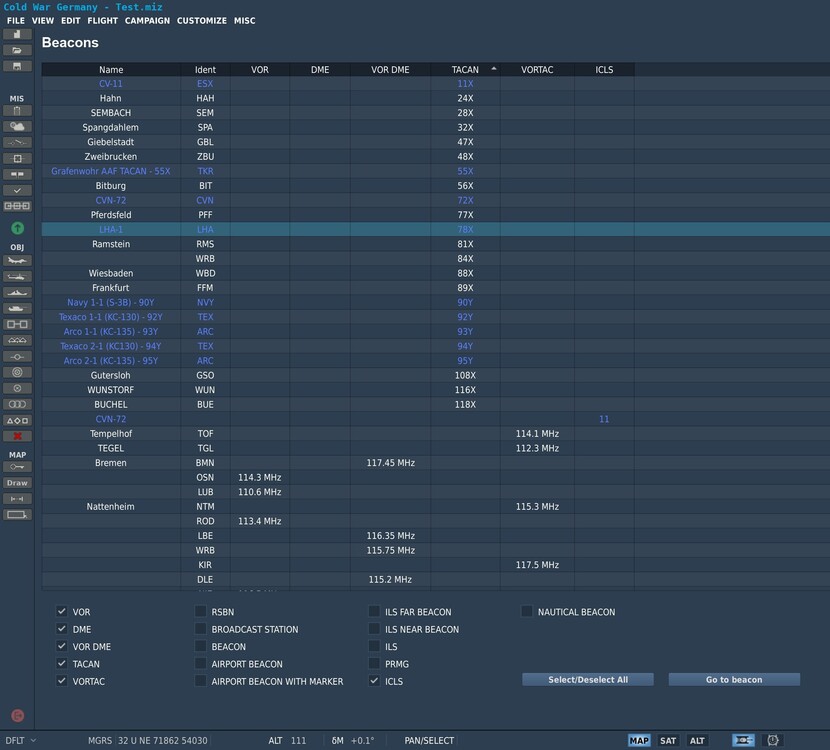Click the new mission file icon
830x750 pixels.
pos(17,34)
